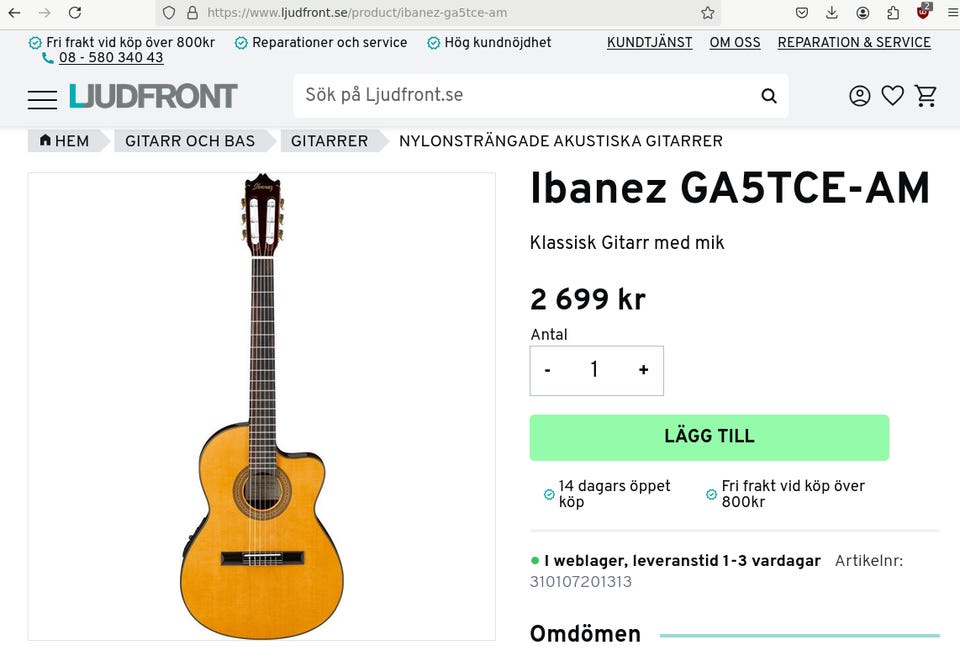Screen dimensions: 960x661
Task: Open the hamburger navigation menu
Action: (41, 99)
